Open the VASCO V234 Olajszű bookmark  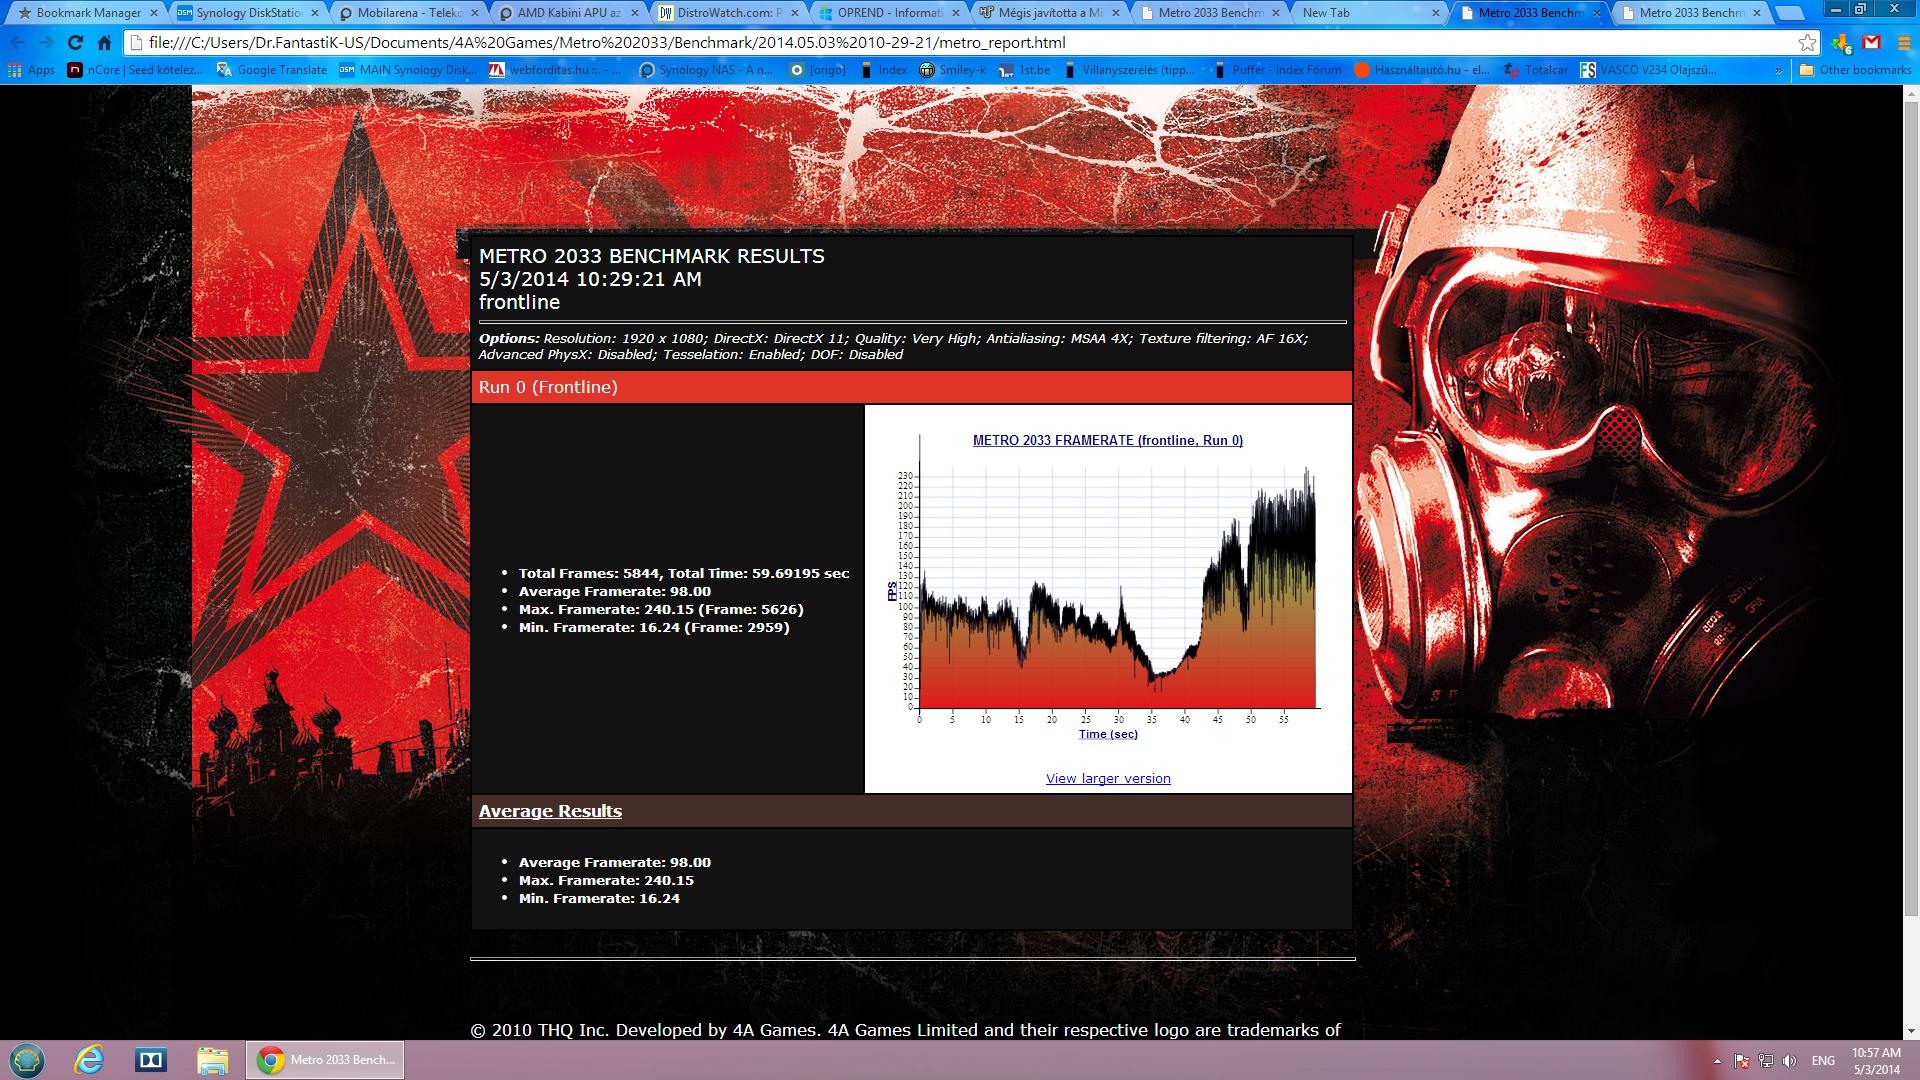coord(1649,70)
